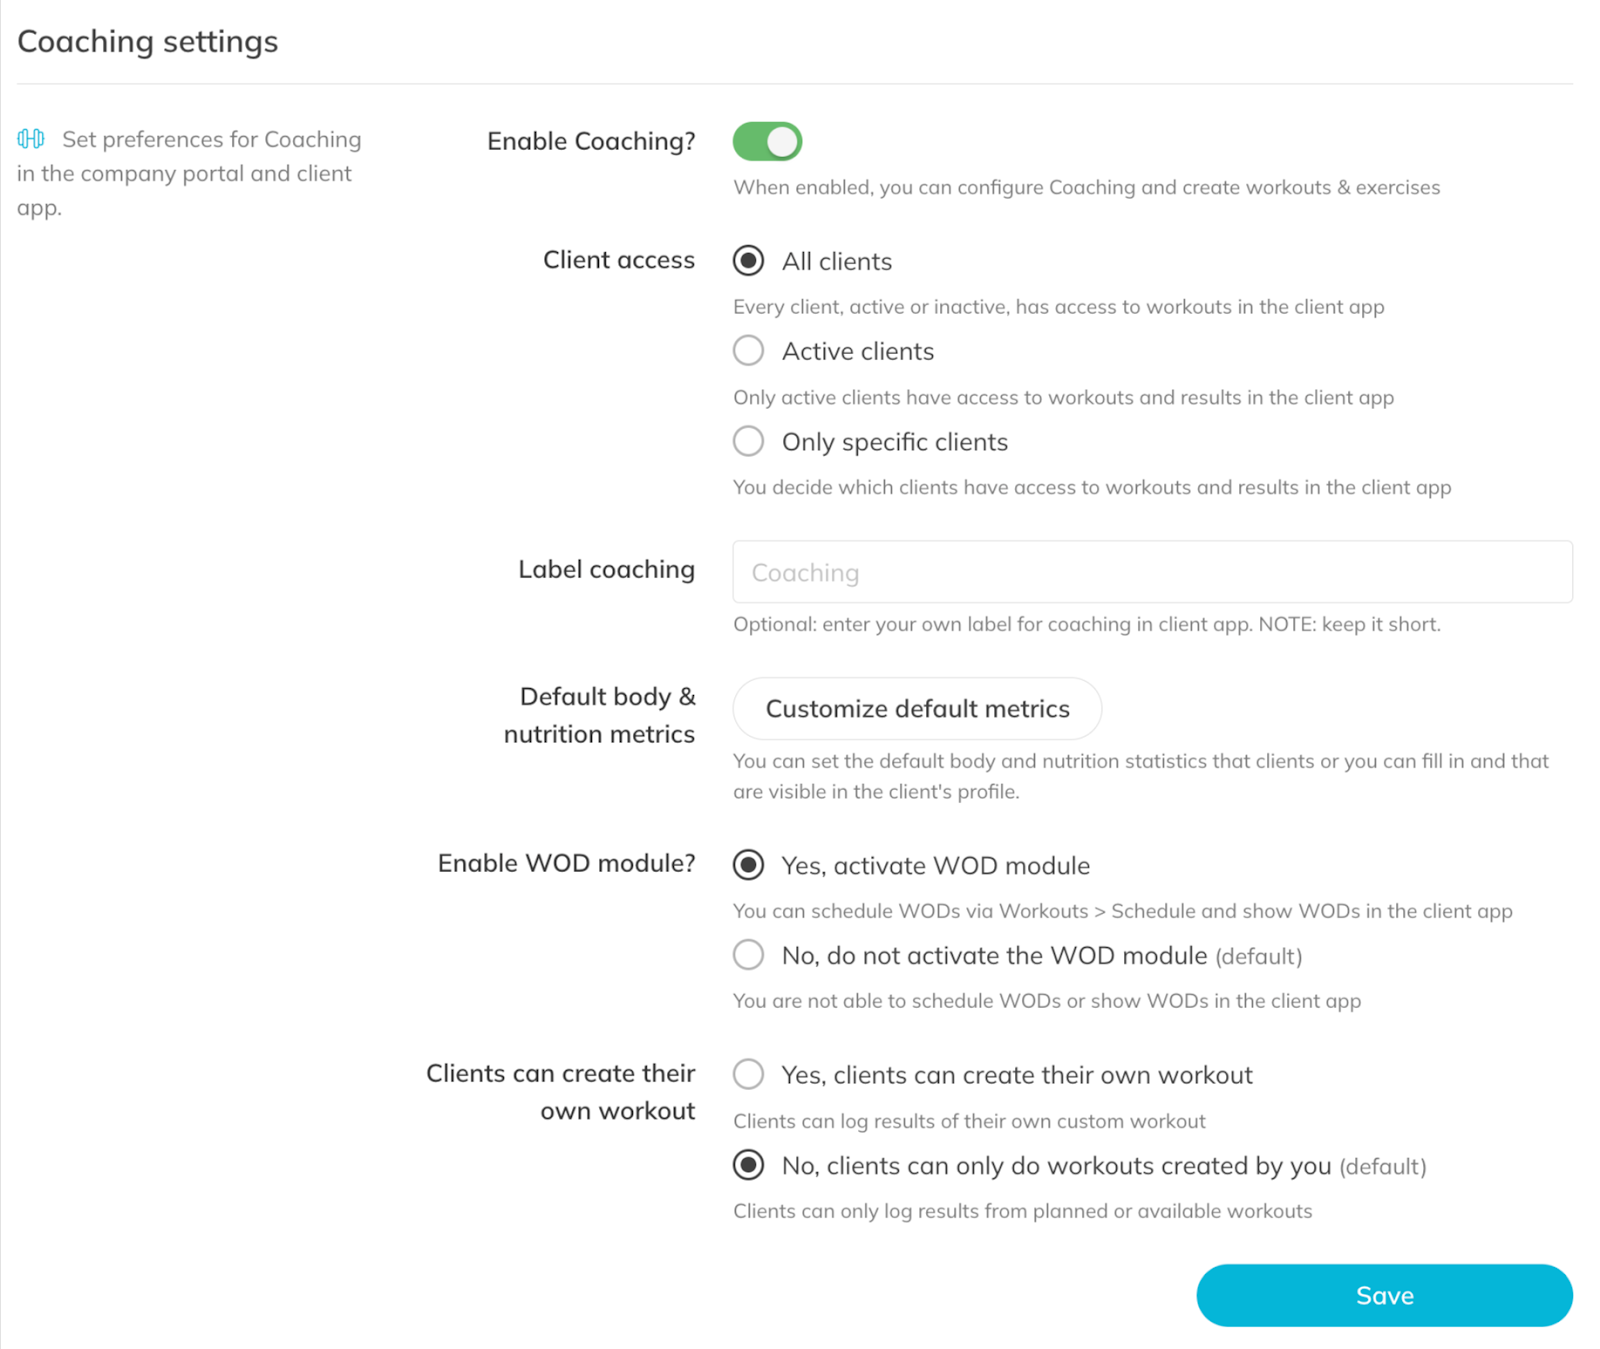This screenshot has height=1349, width=1600.
Task: Select No, do not activate WOD module
Action: [748, 955]
